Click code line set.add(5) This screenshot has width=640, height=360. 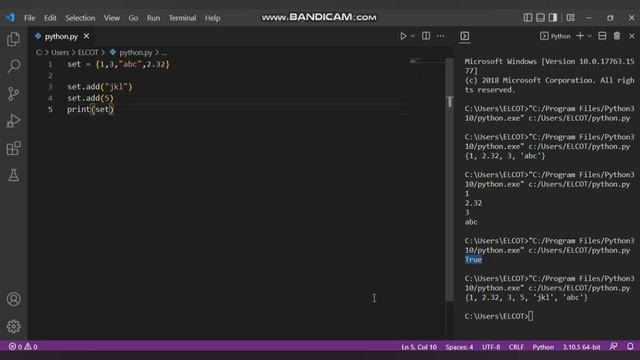[91, 98]
